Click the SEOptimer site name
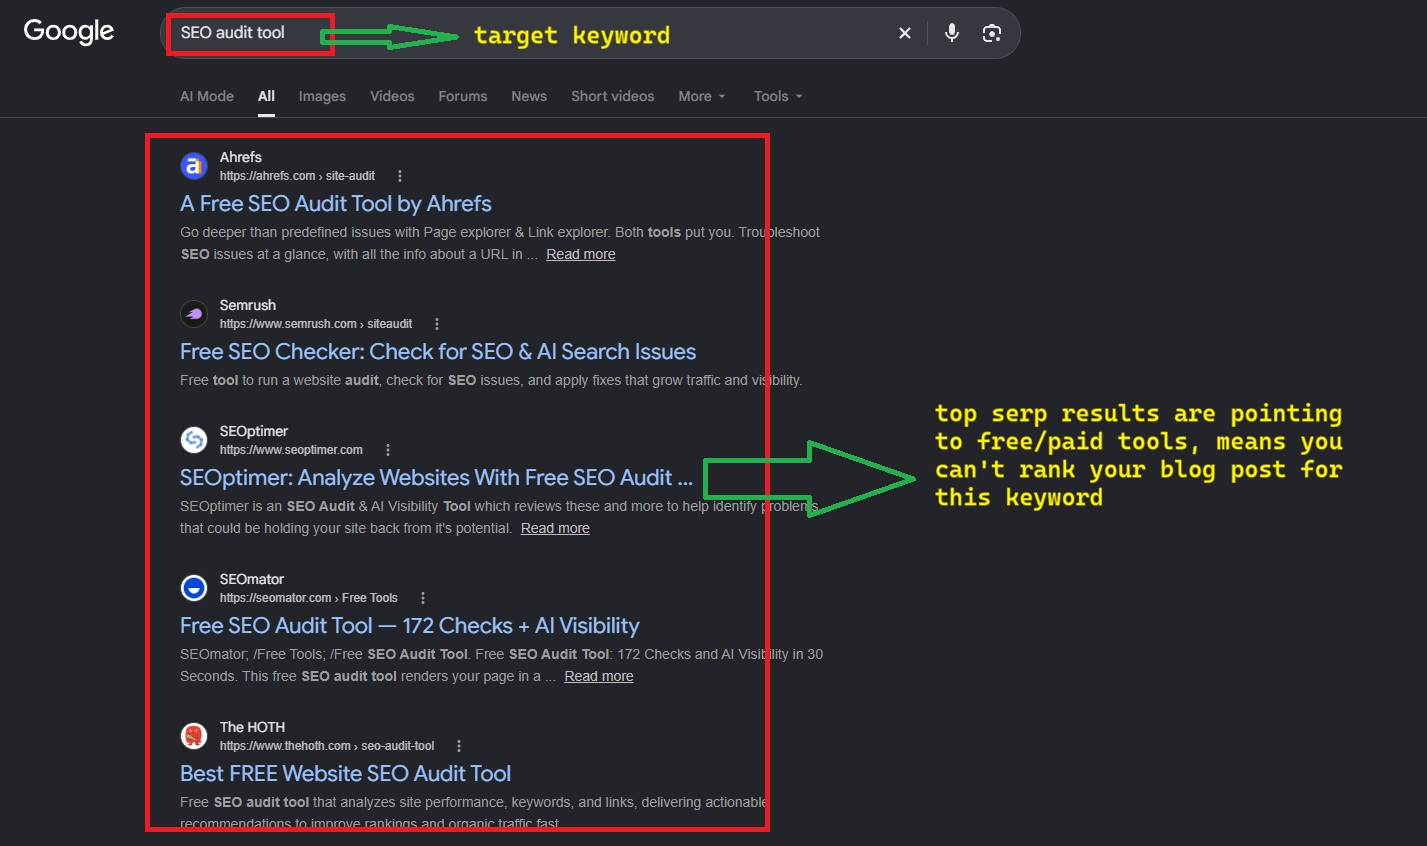Image resolution: width=1427 pixels, height=846 pixels. click(x=254, y=431)
